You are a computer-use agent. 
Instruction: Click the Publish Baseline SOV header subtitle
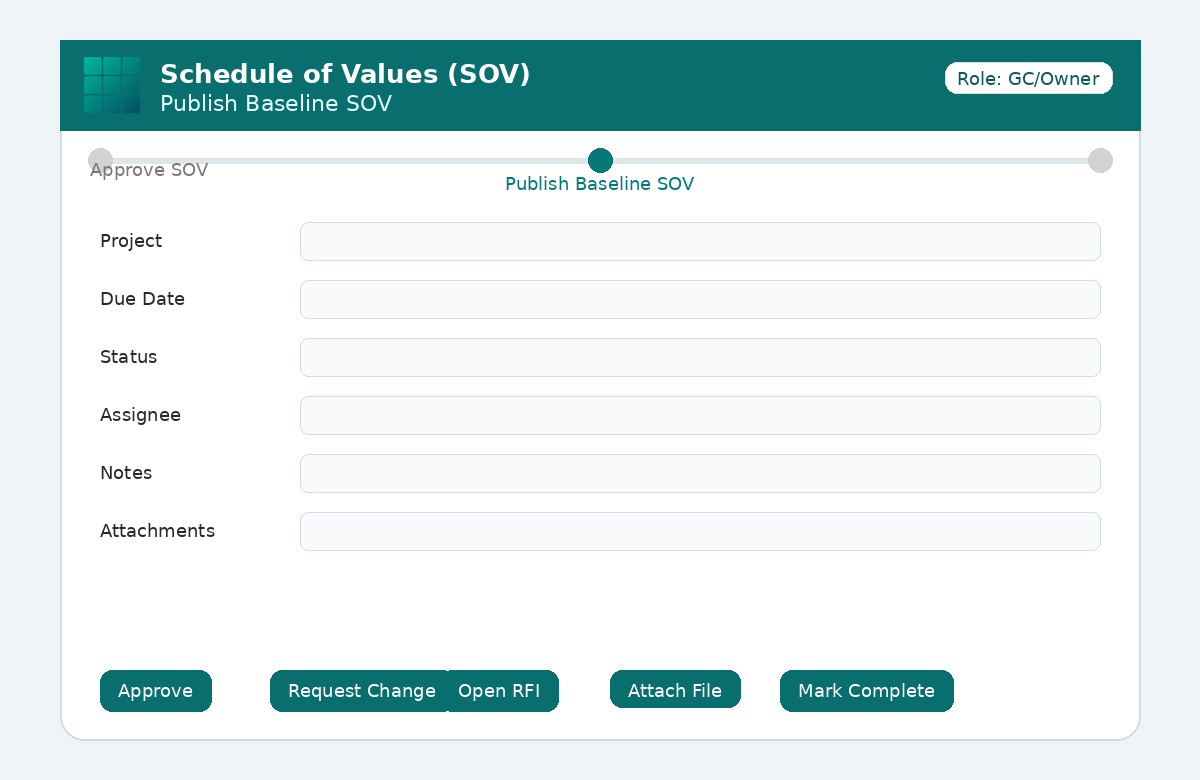point(276,104)
